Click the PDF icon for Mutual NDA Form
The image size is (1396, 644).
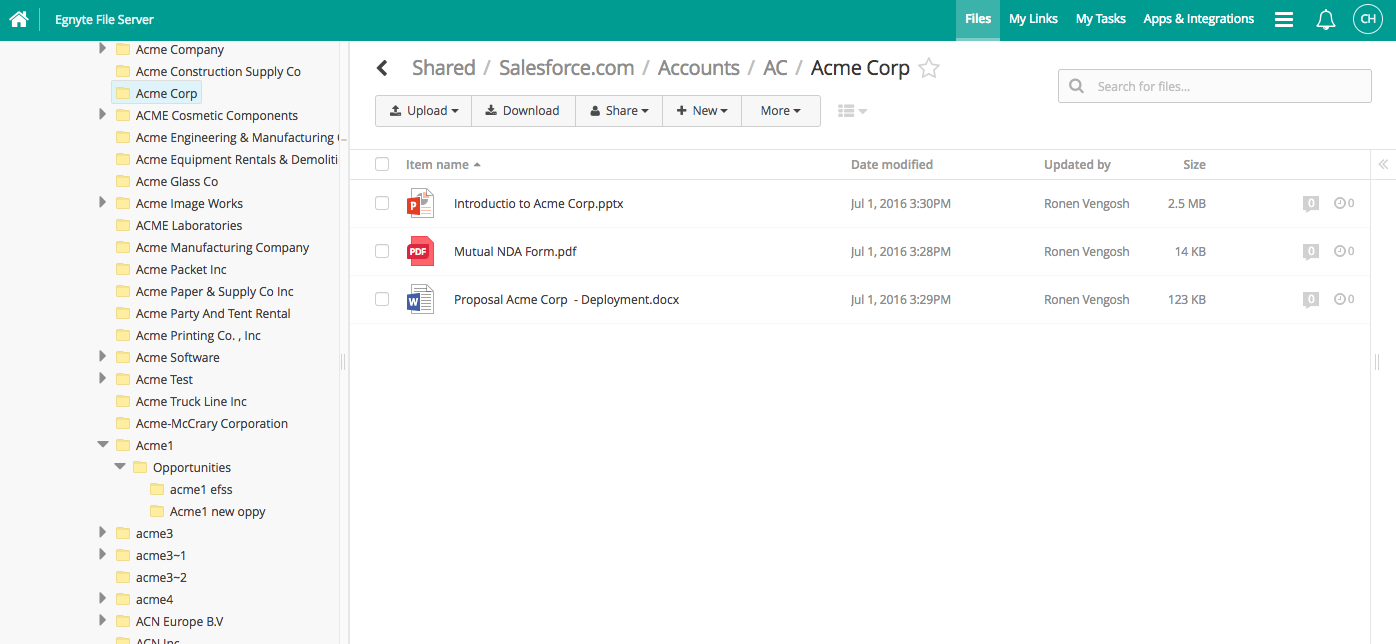click(x=420, y=251)
